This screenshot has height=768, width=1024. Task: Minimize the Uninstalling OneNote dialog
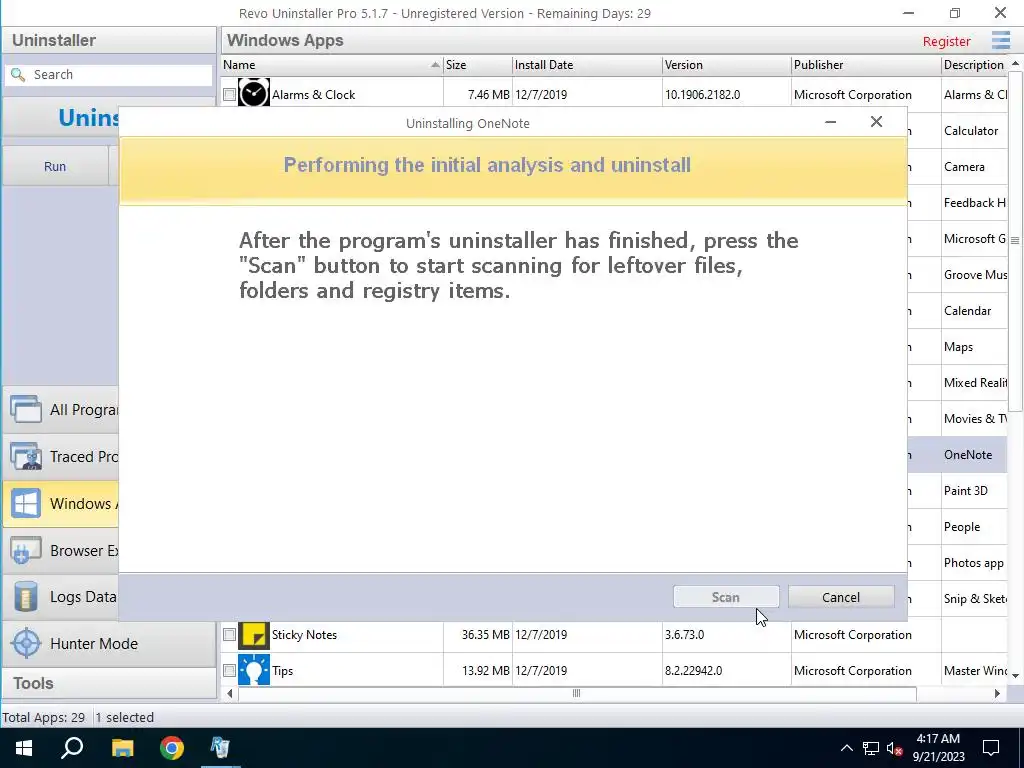tap(830, 122)
